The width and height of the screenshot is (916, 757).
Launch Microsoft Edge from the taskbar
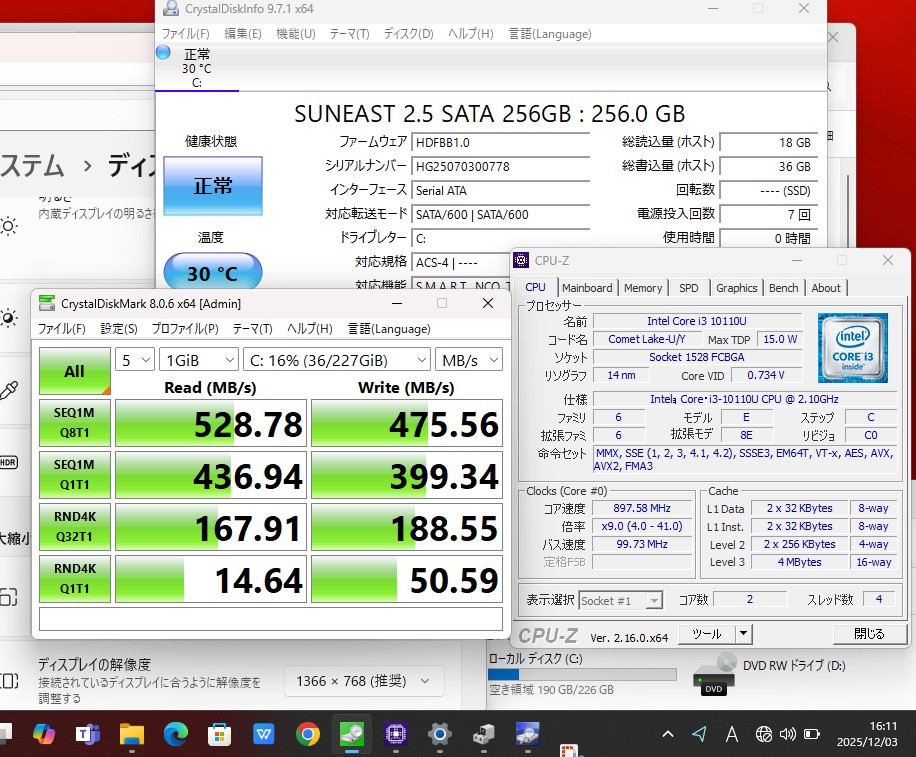point(175,734)
